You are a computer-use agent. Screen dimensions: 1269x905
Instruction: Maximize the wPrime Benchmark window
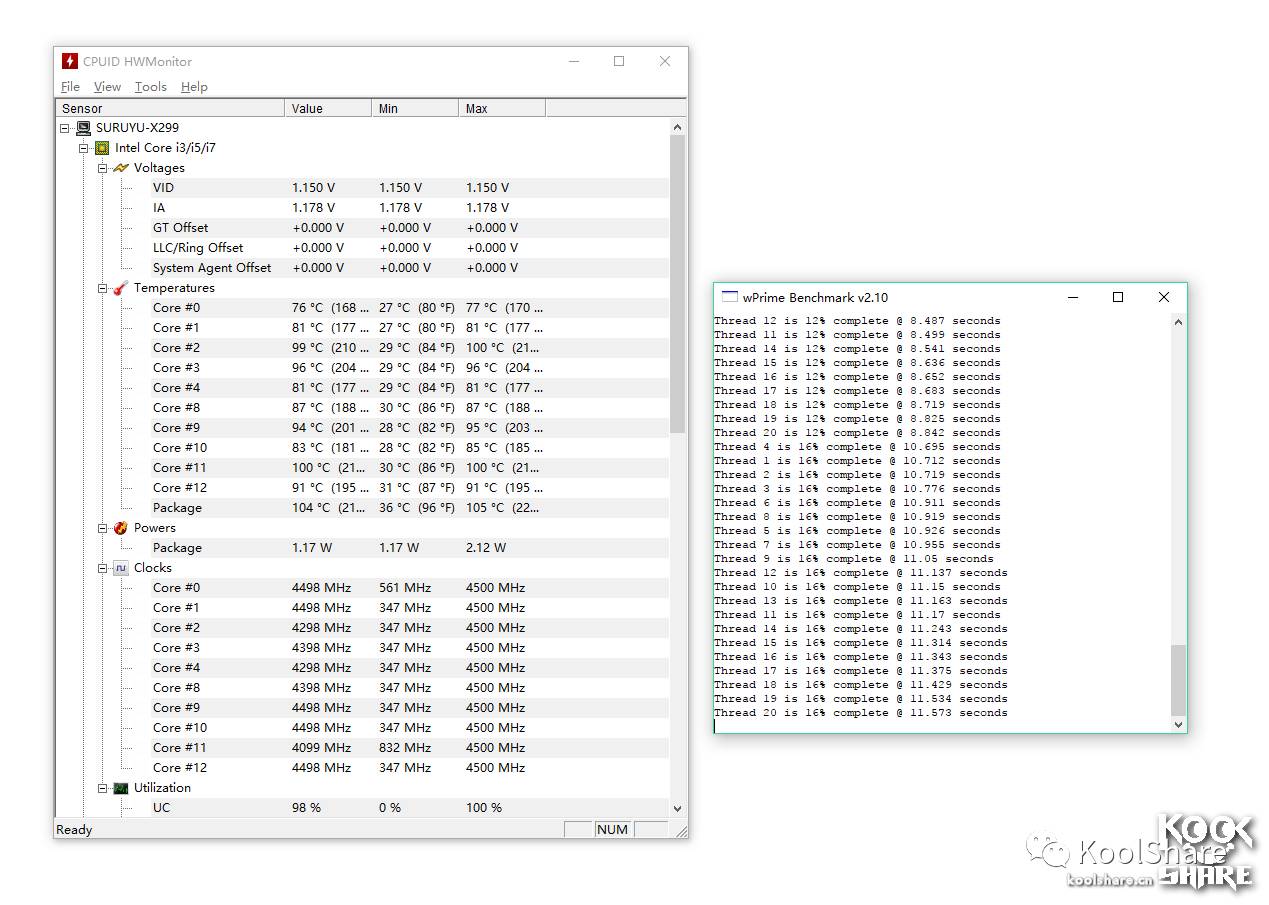pos(1118,297)
